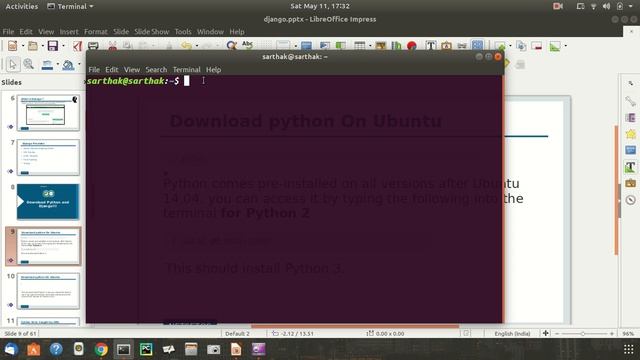The image size is (640, 360).
Task: Open Impress Tools menu
Action: [183, 31]
